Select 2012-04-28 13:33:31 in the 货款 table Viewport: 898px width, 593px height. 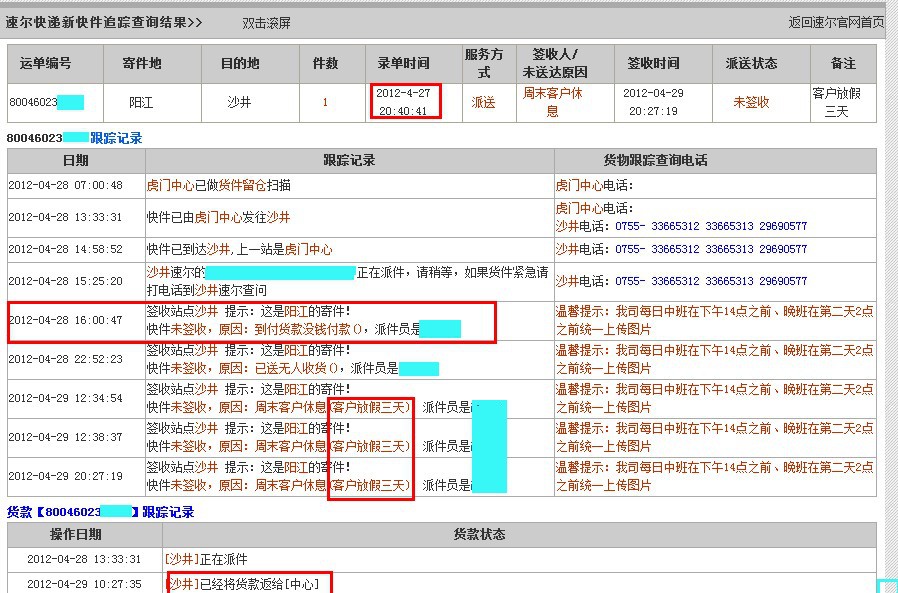(84, 559)
